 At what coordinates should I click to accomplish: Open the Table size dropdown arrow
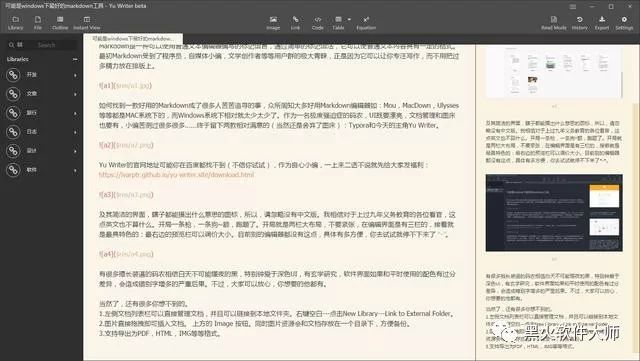[349, 19]
